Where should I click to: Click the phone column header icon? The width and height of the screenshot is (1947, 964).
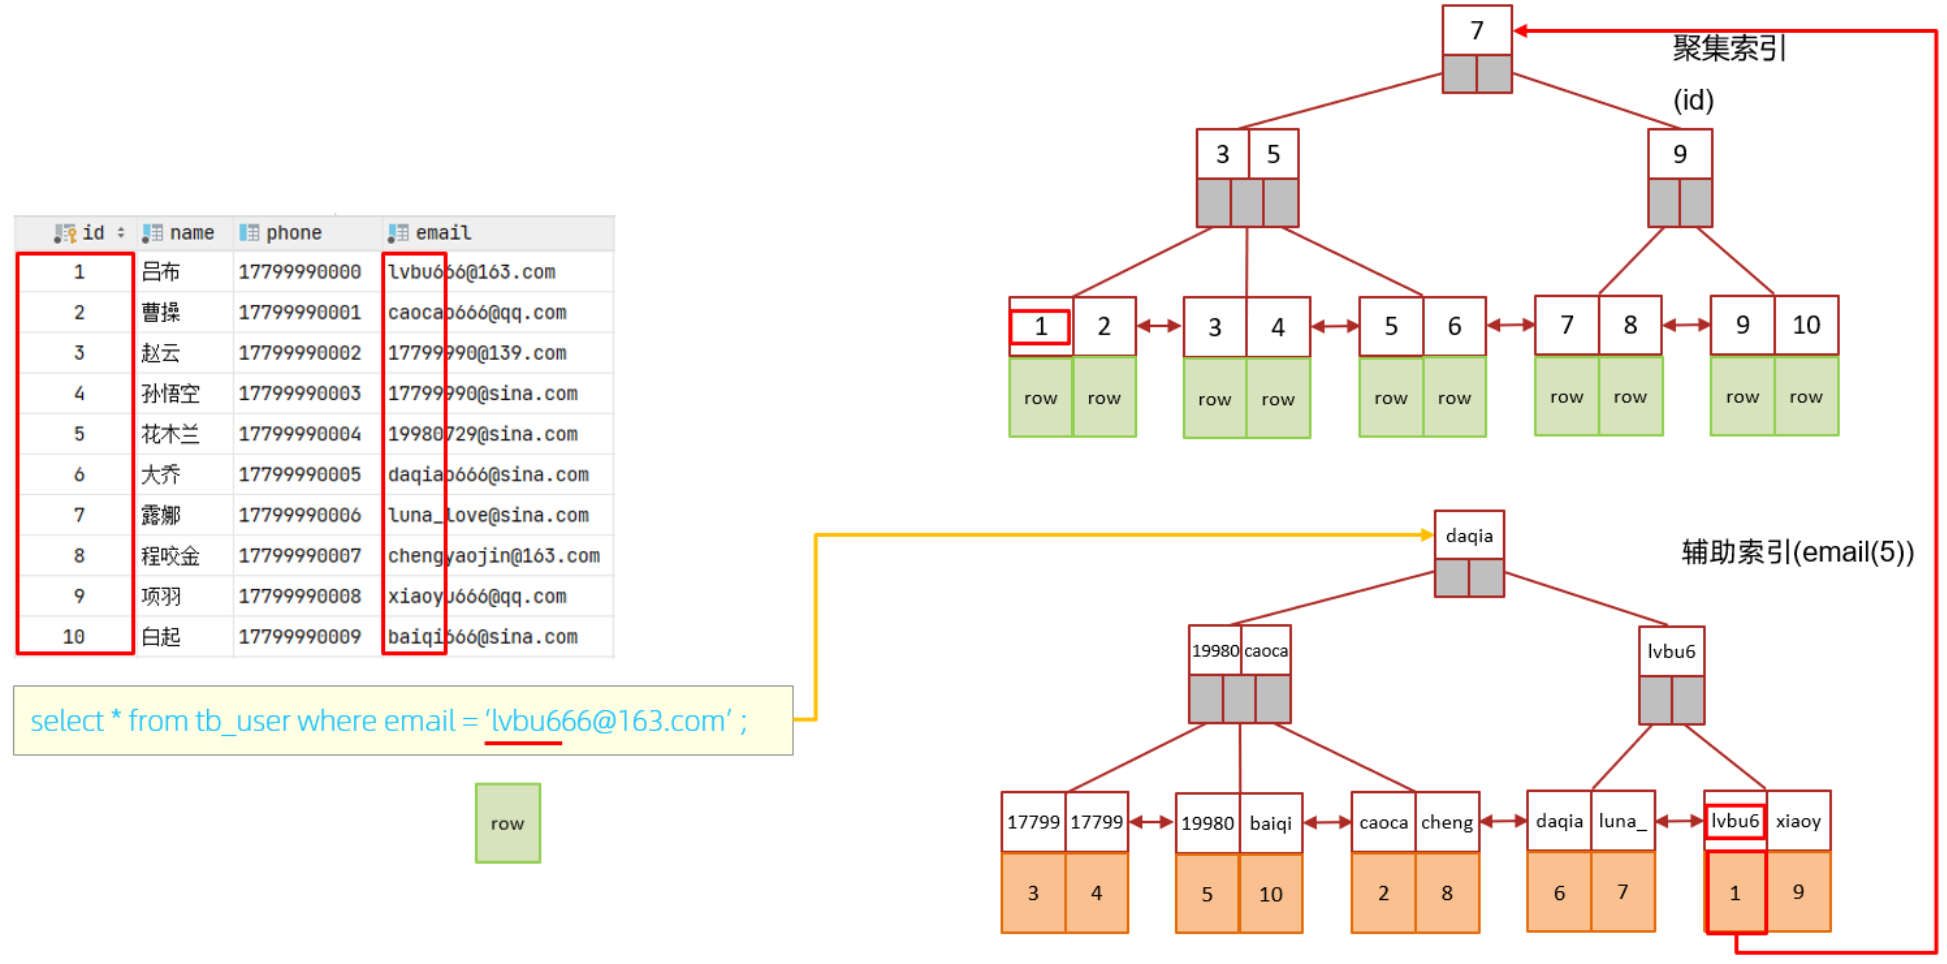[x=249, y=233]
